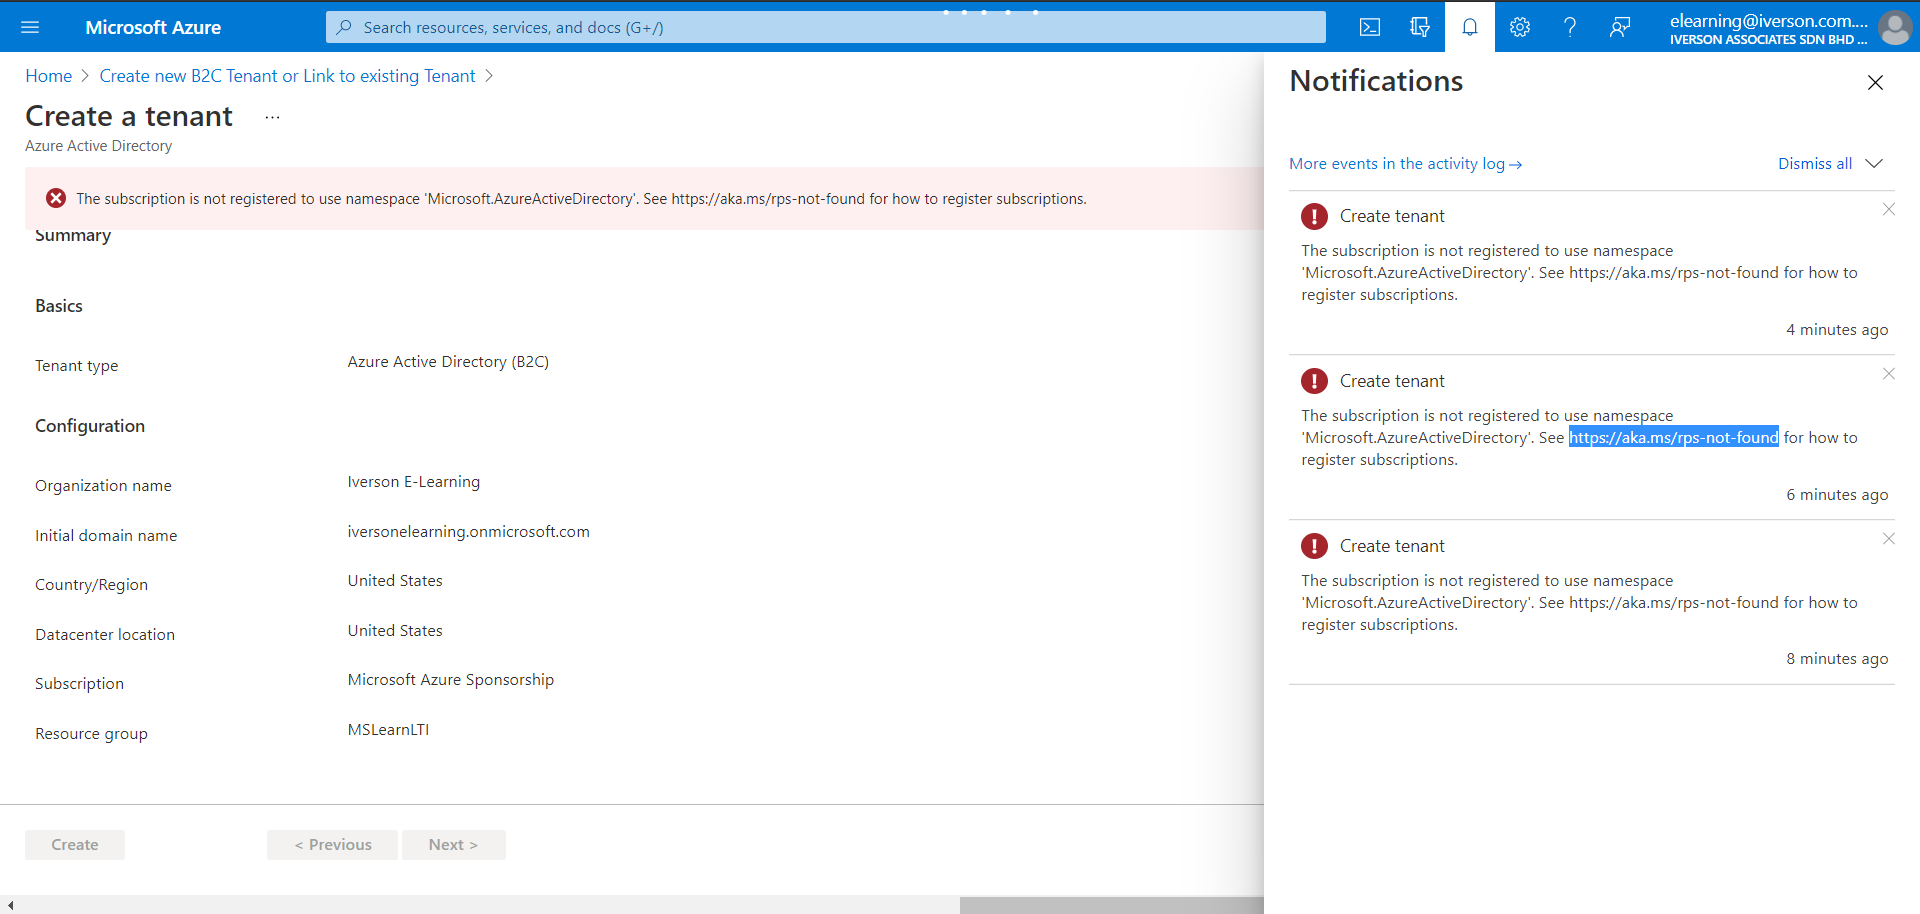Open the Help question mark menu

[x=1569, y=27]
